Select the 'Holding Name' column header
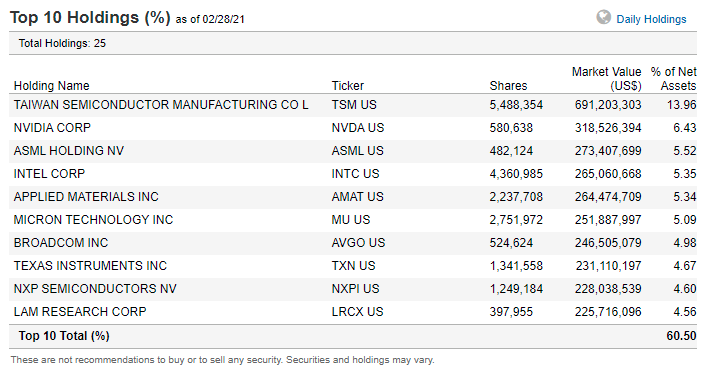The height and width of the screenshot is (378, 711). [x=51, y=86]
